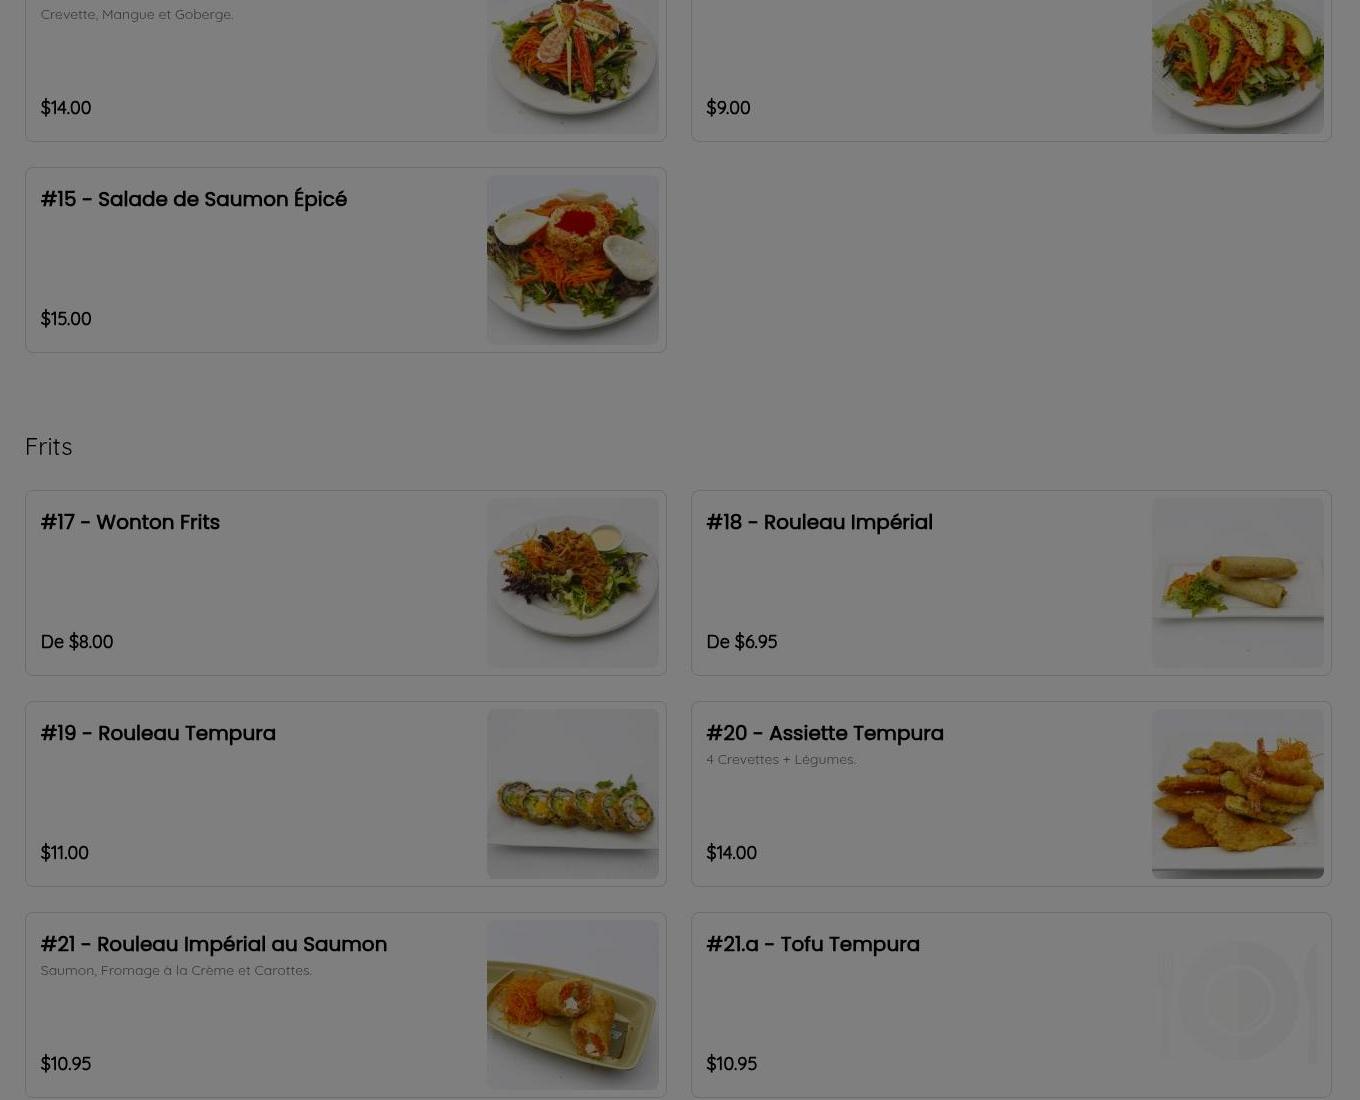Click the De $6.95 price on Rouleau Impérial

tap(742, 642)
